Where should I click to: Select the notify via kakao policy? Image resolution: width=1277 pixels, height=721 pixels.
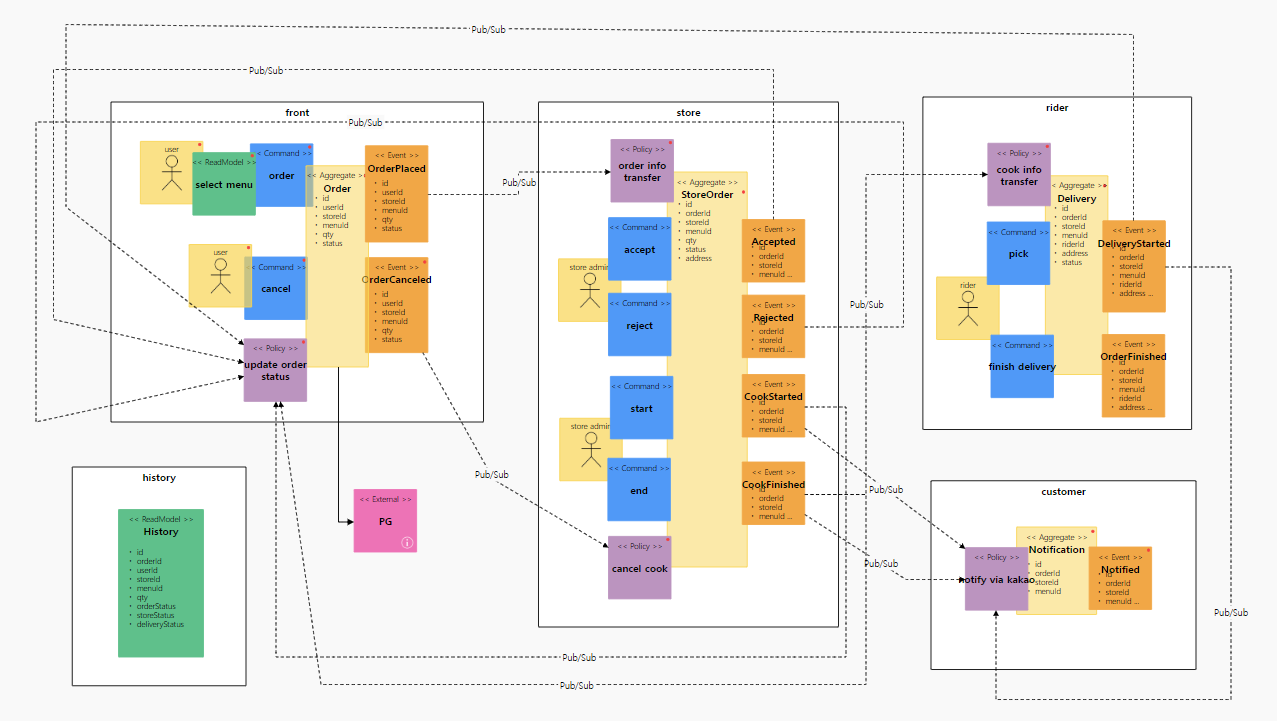997,579
